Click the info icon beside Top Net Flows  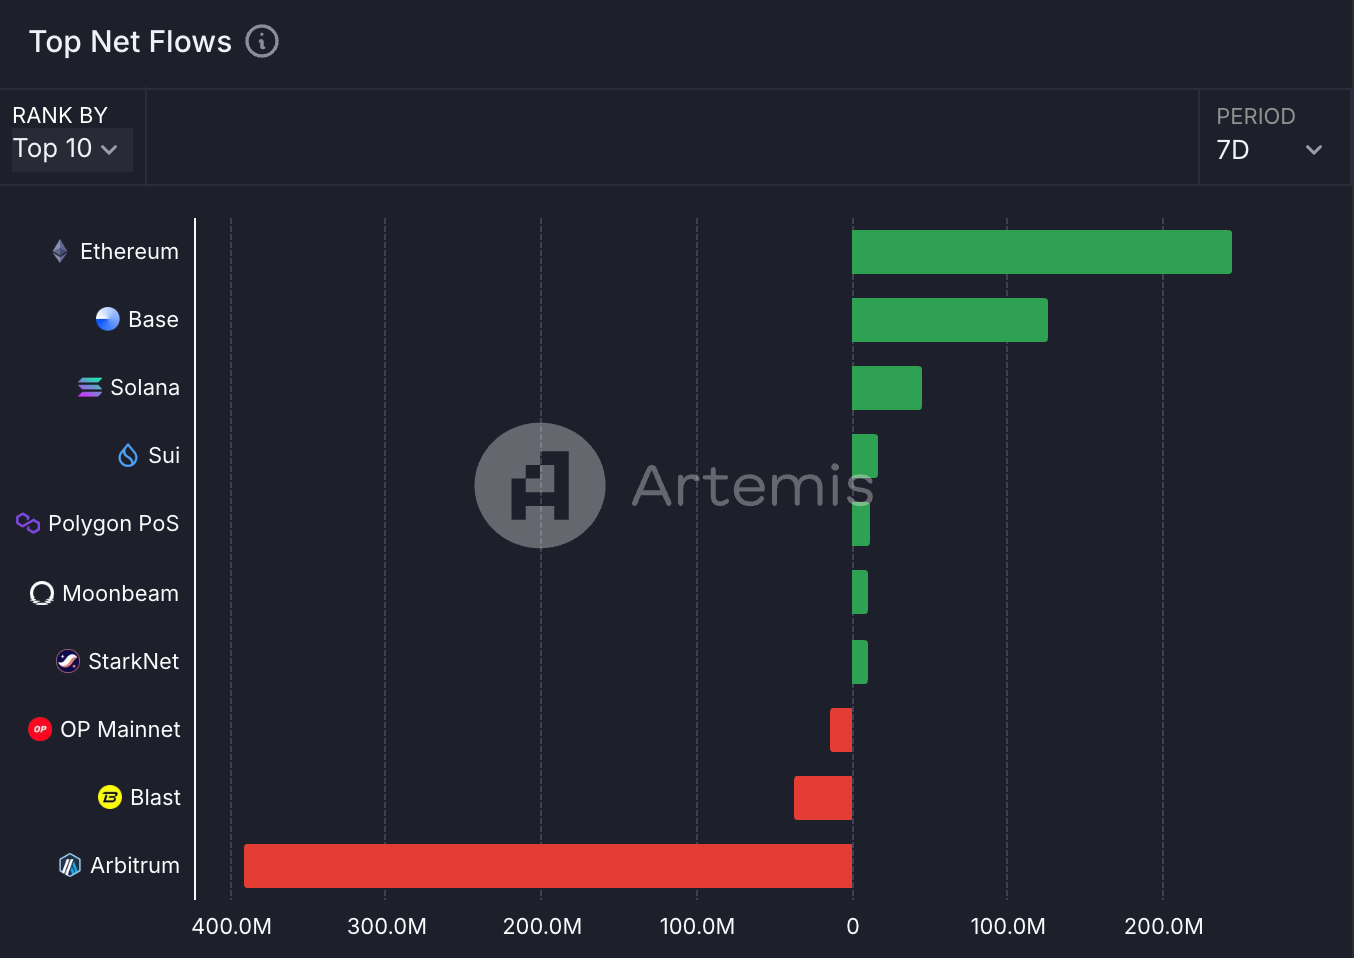pyautogui.click(x=262, y=41)
